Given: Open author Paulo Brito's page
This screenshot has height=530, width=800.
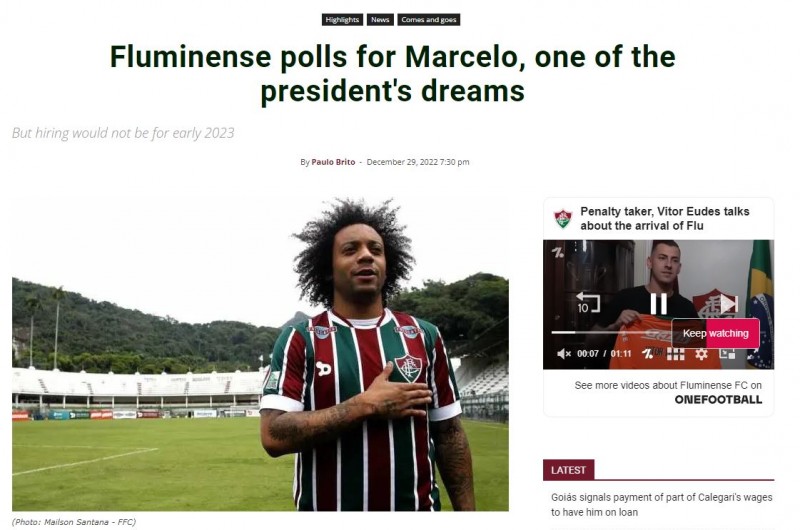Looking at the screenshot, I should click(x=333, y=162).
